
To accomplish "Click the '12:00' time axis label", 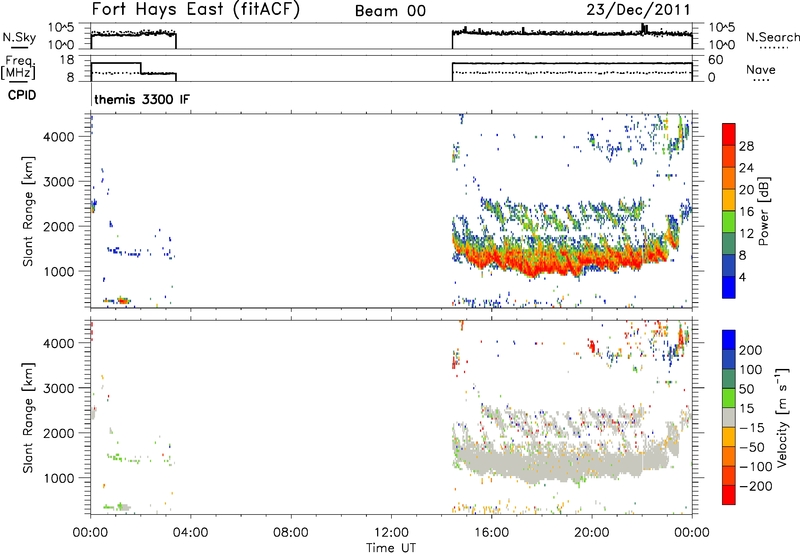I will coord(391,533).
